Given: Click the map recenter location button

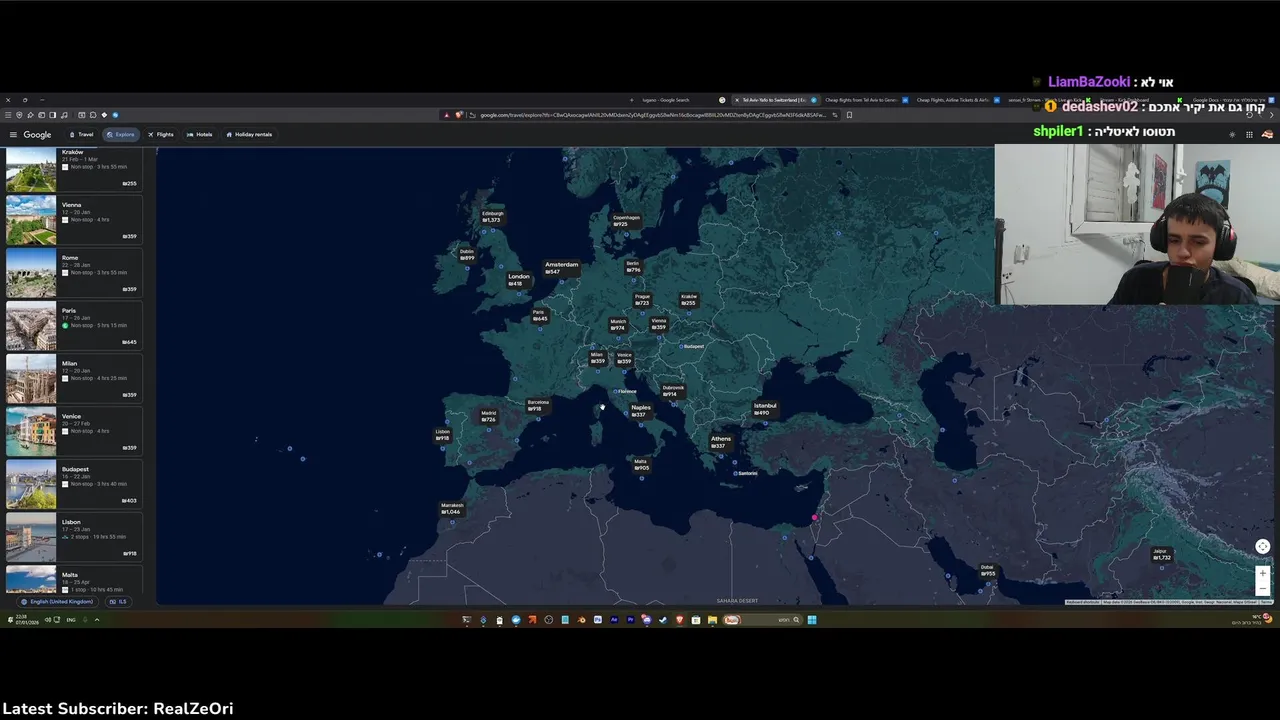Looking at the screenshot, I should point(1263,546).
